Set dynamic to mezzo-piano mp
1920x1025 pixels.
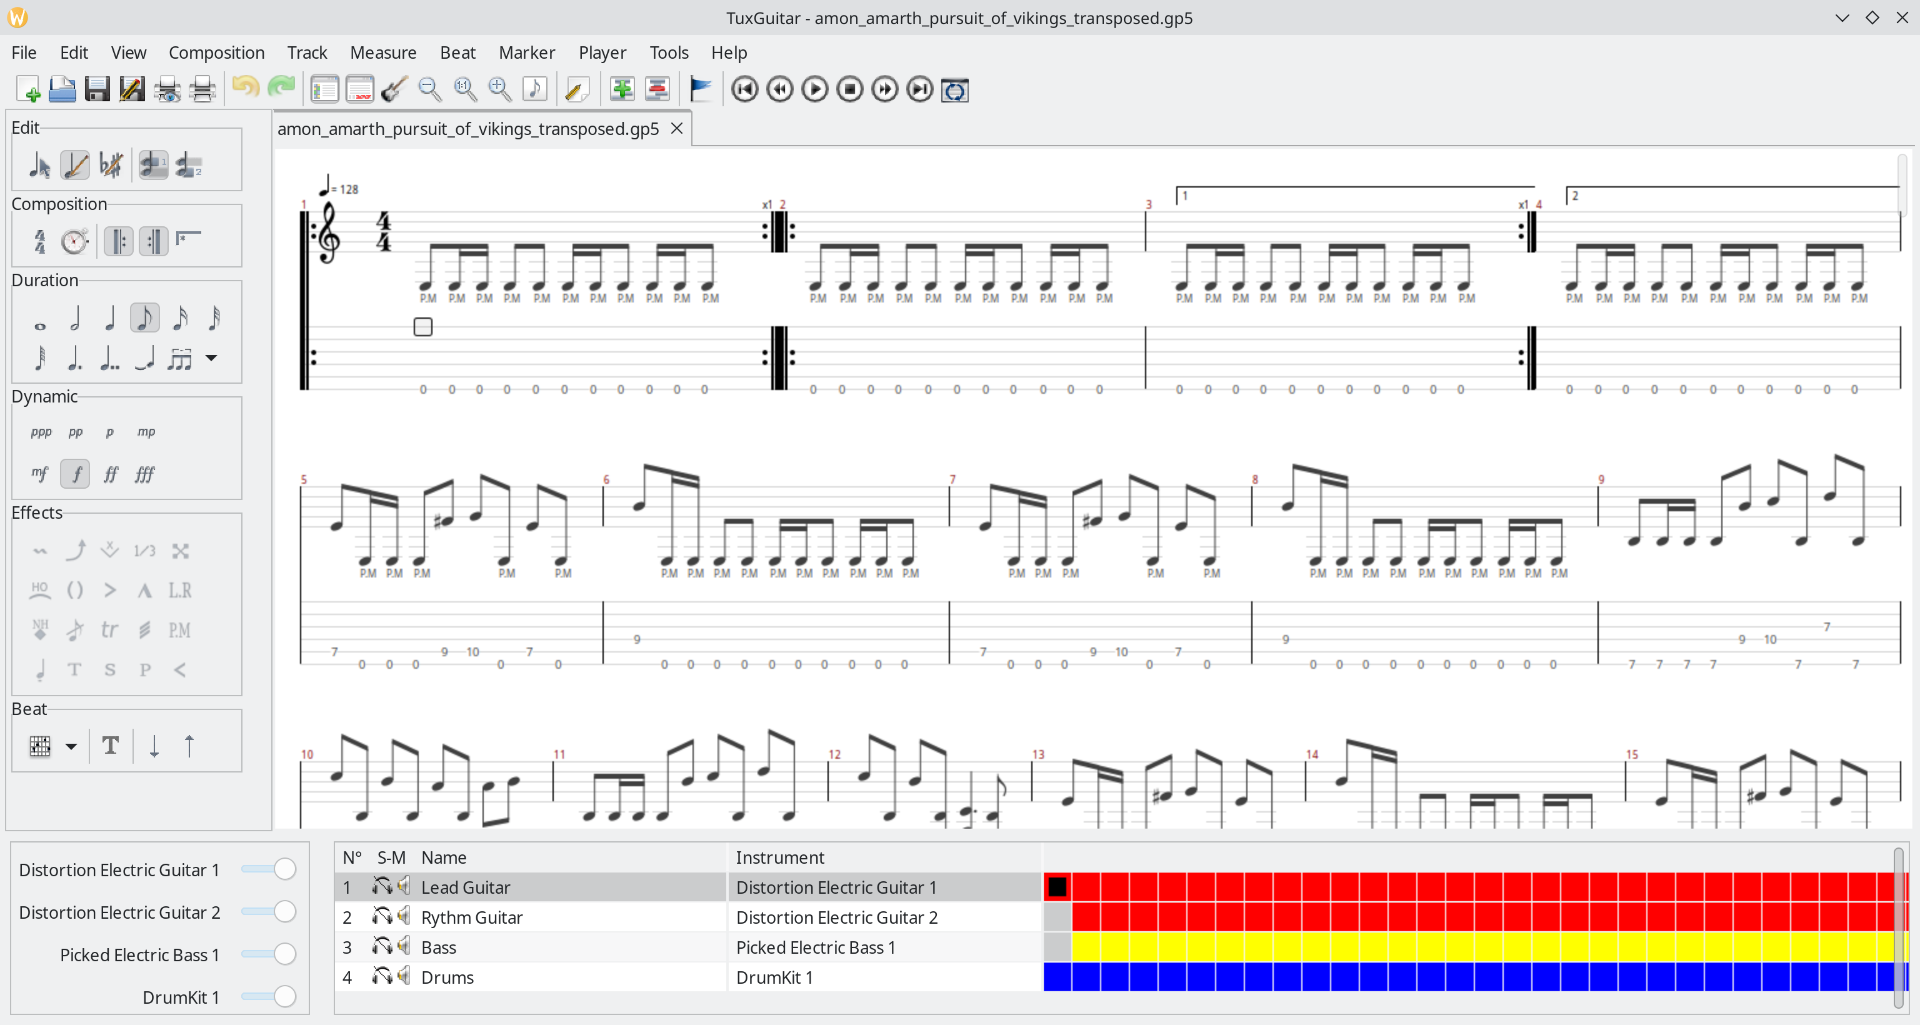point(146,432)
